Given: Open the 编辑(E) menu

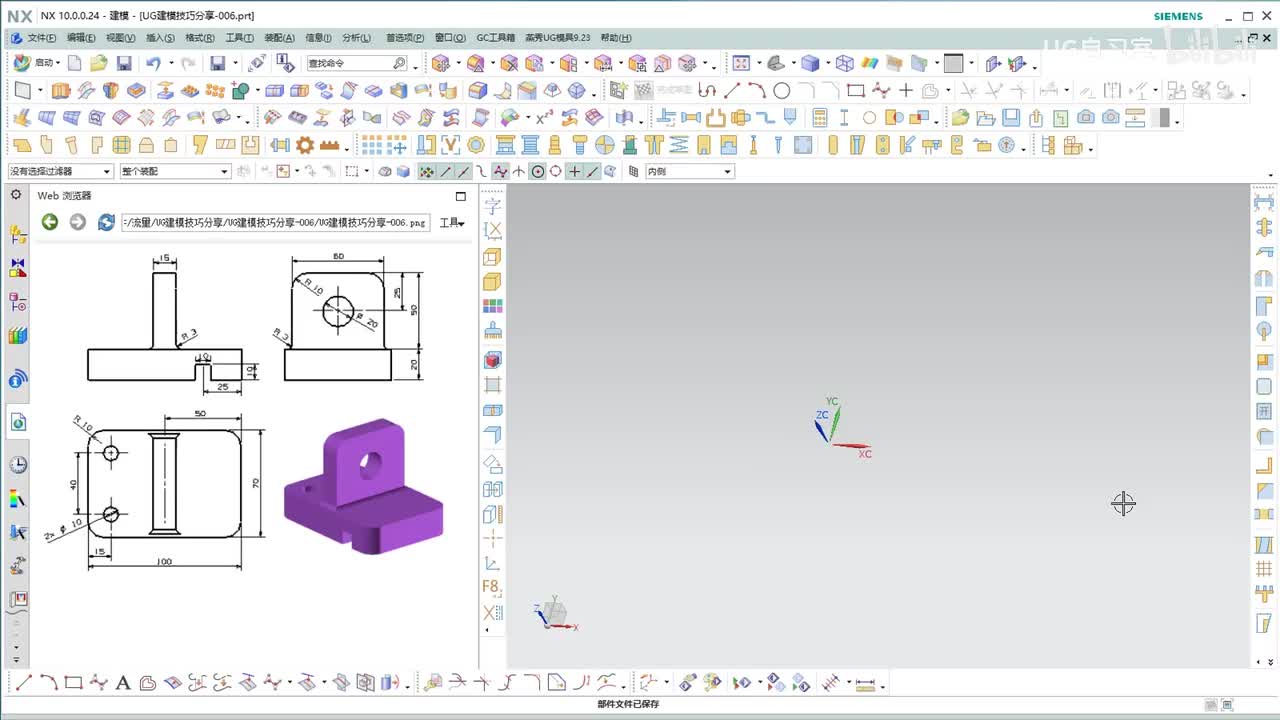Looking at the screenshot, I should (81, 38).
